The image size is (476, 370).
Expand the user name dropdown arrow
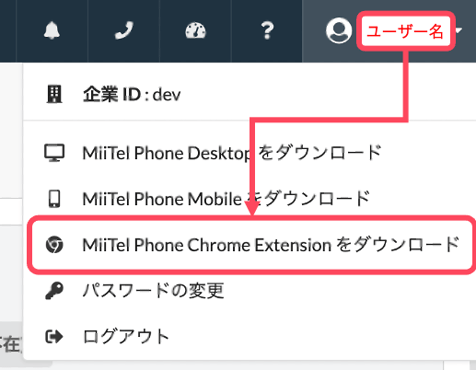(459, 31)
